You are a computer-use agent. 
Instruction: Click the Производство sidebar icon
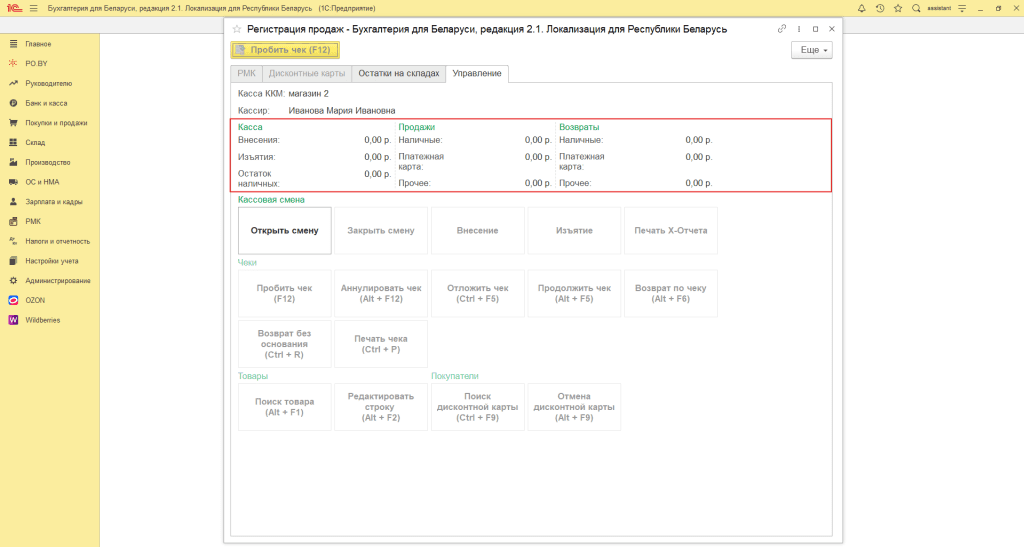(x=13, y=162)
